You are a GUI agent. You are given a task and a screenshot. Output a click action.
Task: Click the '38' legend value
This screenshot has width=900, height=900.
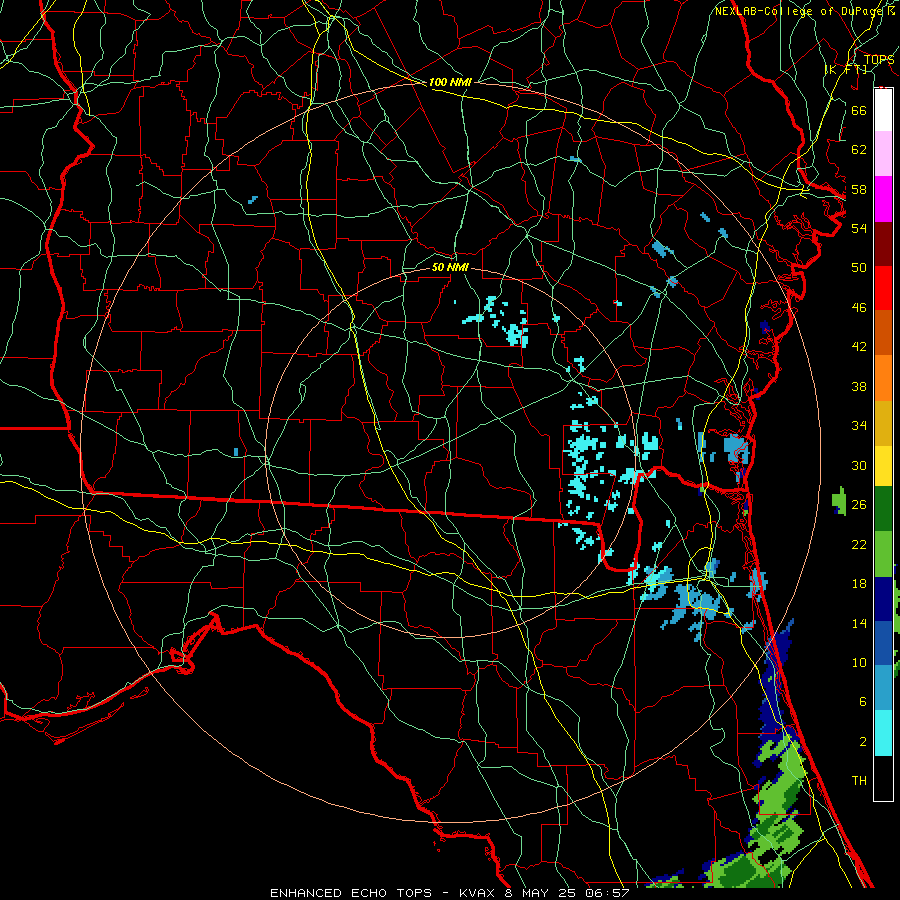859,386
